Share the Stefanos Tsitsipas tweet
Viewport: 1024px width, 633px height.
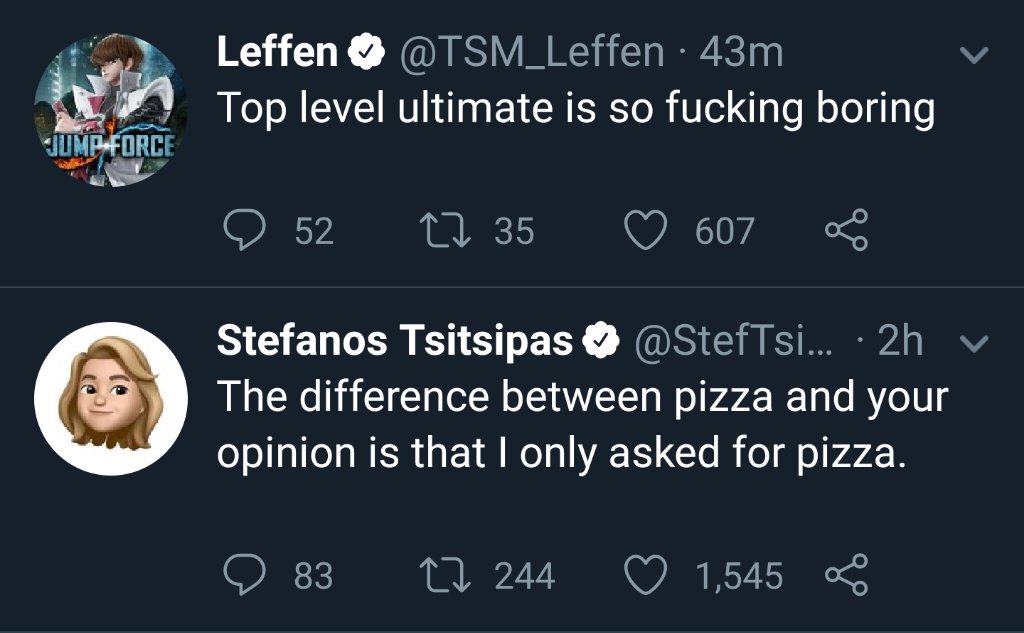tap(847, 575)
